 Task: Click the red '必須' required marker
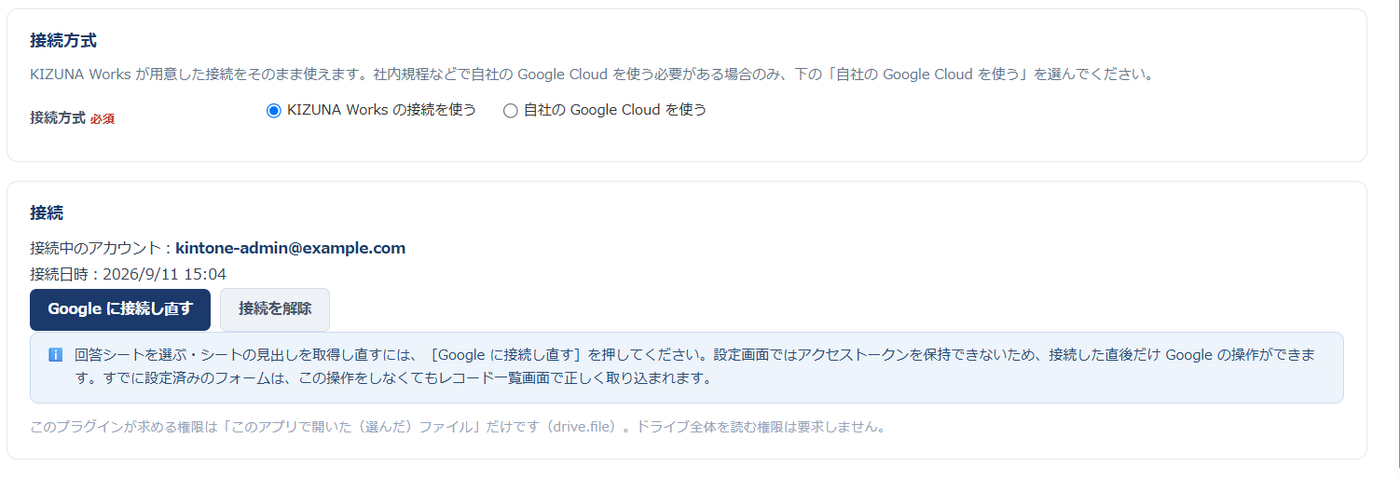point(102,119)
